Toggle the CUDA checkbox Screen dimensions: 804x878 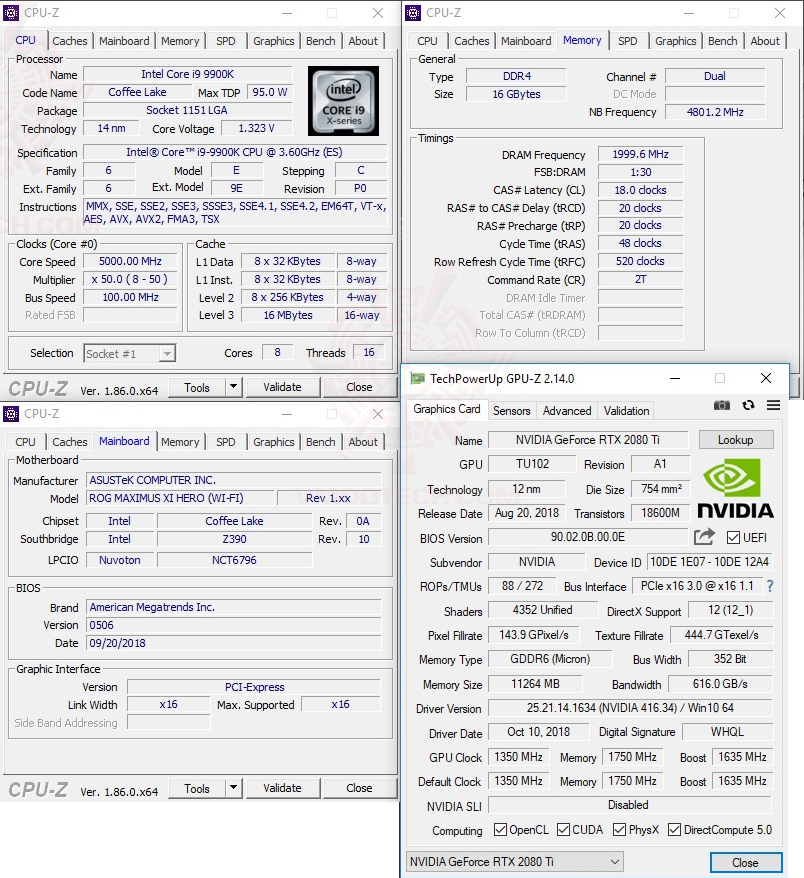[563, 829]
